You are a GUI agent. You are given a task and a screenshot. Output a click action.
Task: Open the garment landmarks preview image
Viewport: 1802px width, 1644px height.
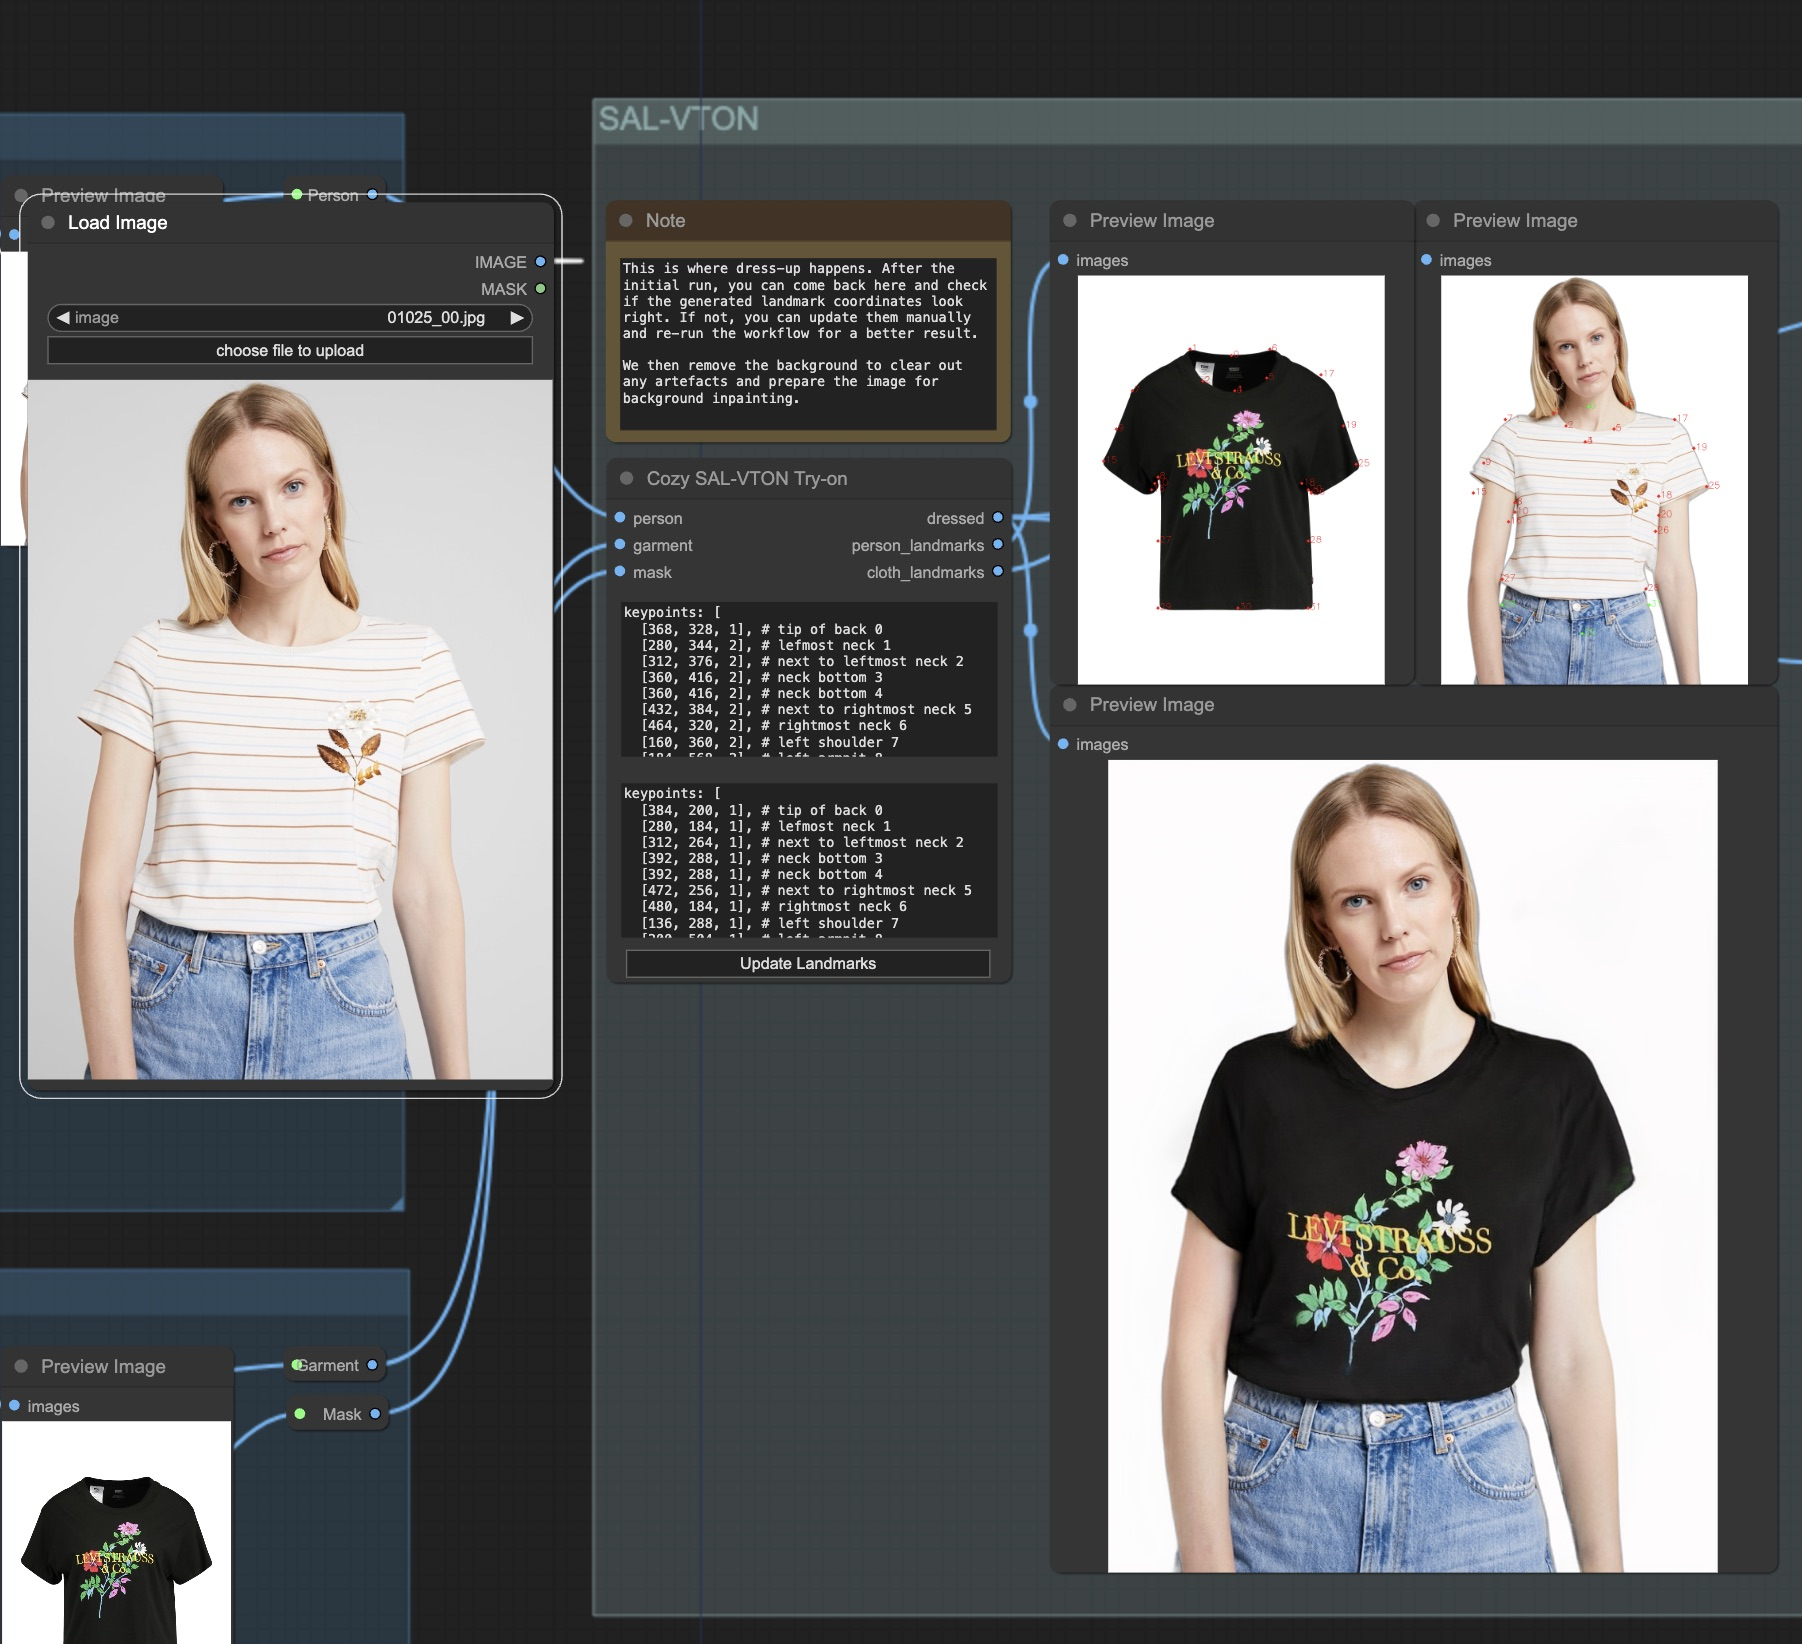(1231, 480)
